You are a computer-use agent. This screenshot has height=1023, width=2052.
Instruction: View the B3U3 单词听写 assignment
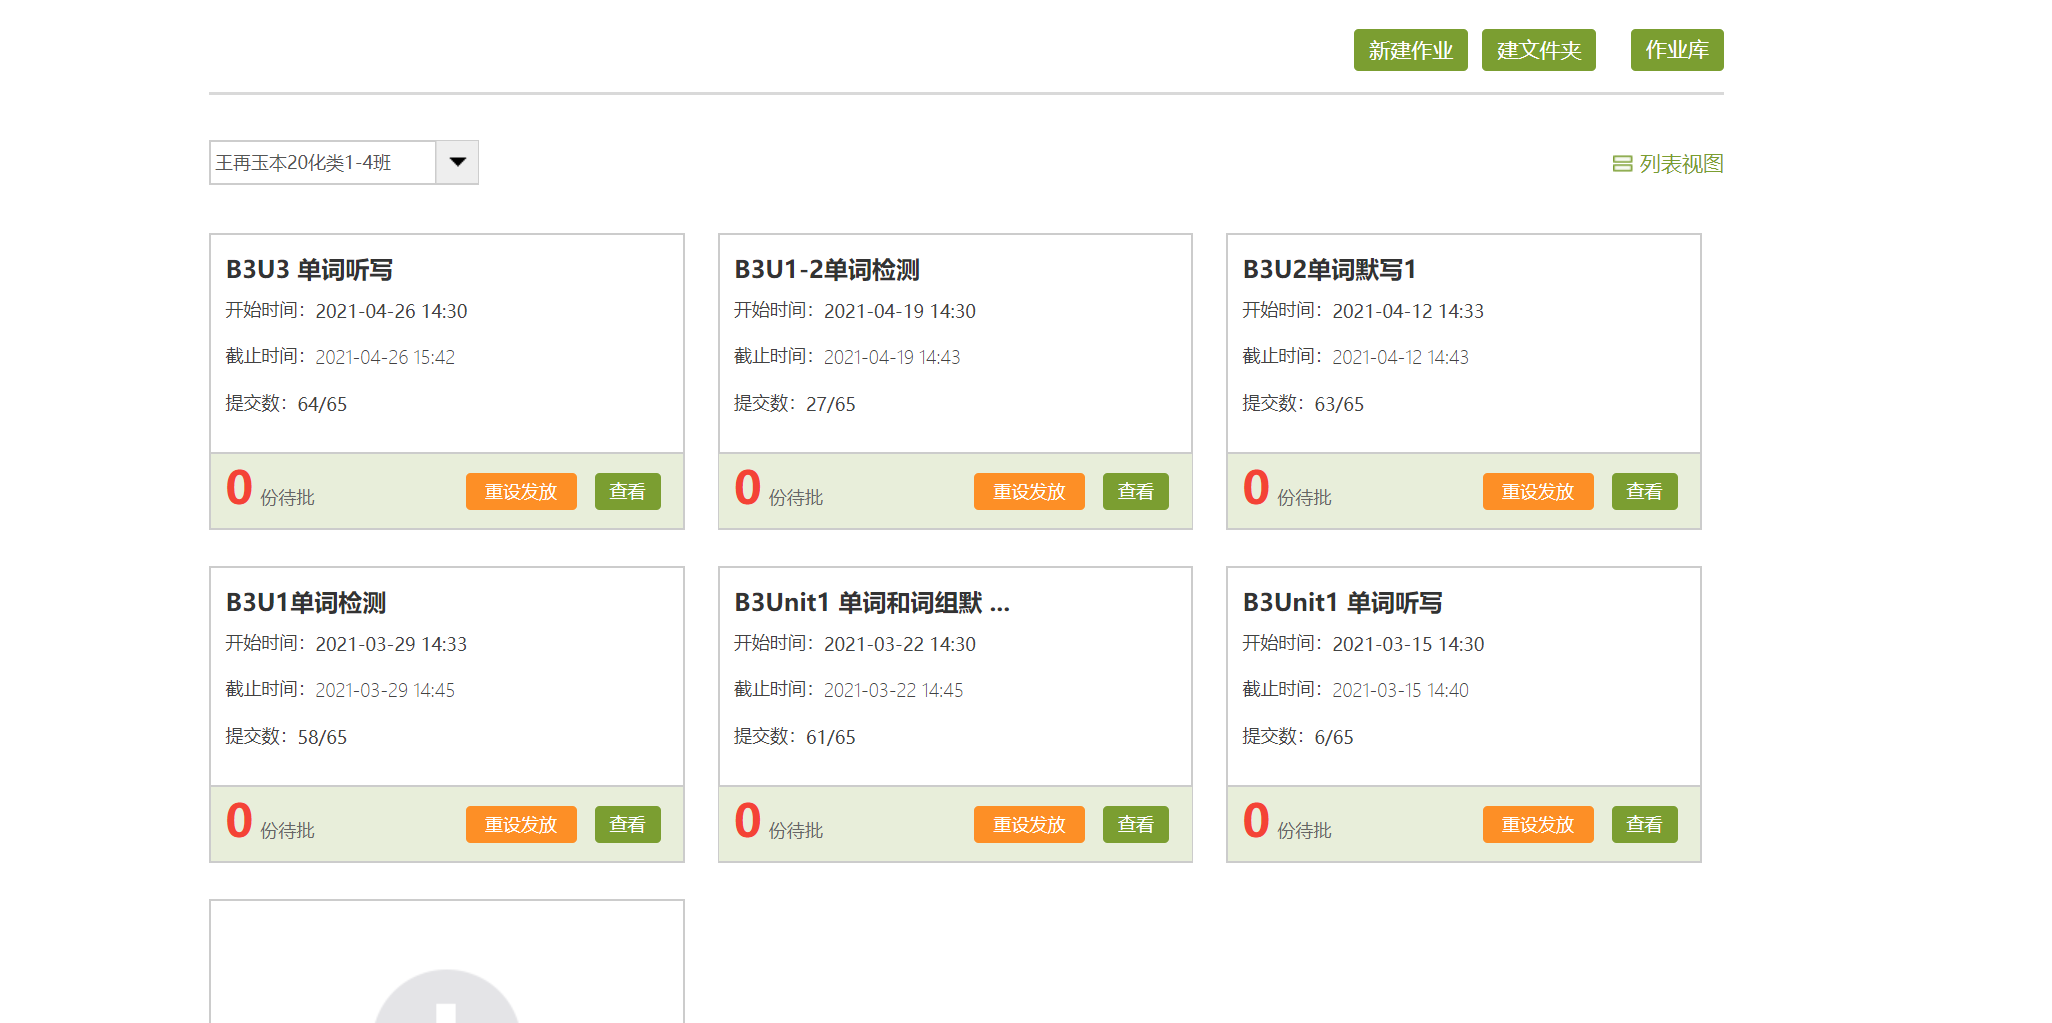[x=627, y=492]
